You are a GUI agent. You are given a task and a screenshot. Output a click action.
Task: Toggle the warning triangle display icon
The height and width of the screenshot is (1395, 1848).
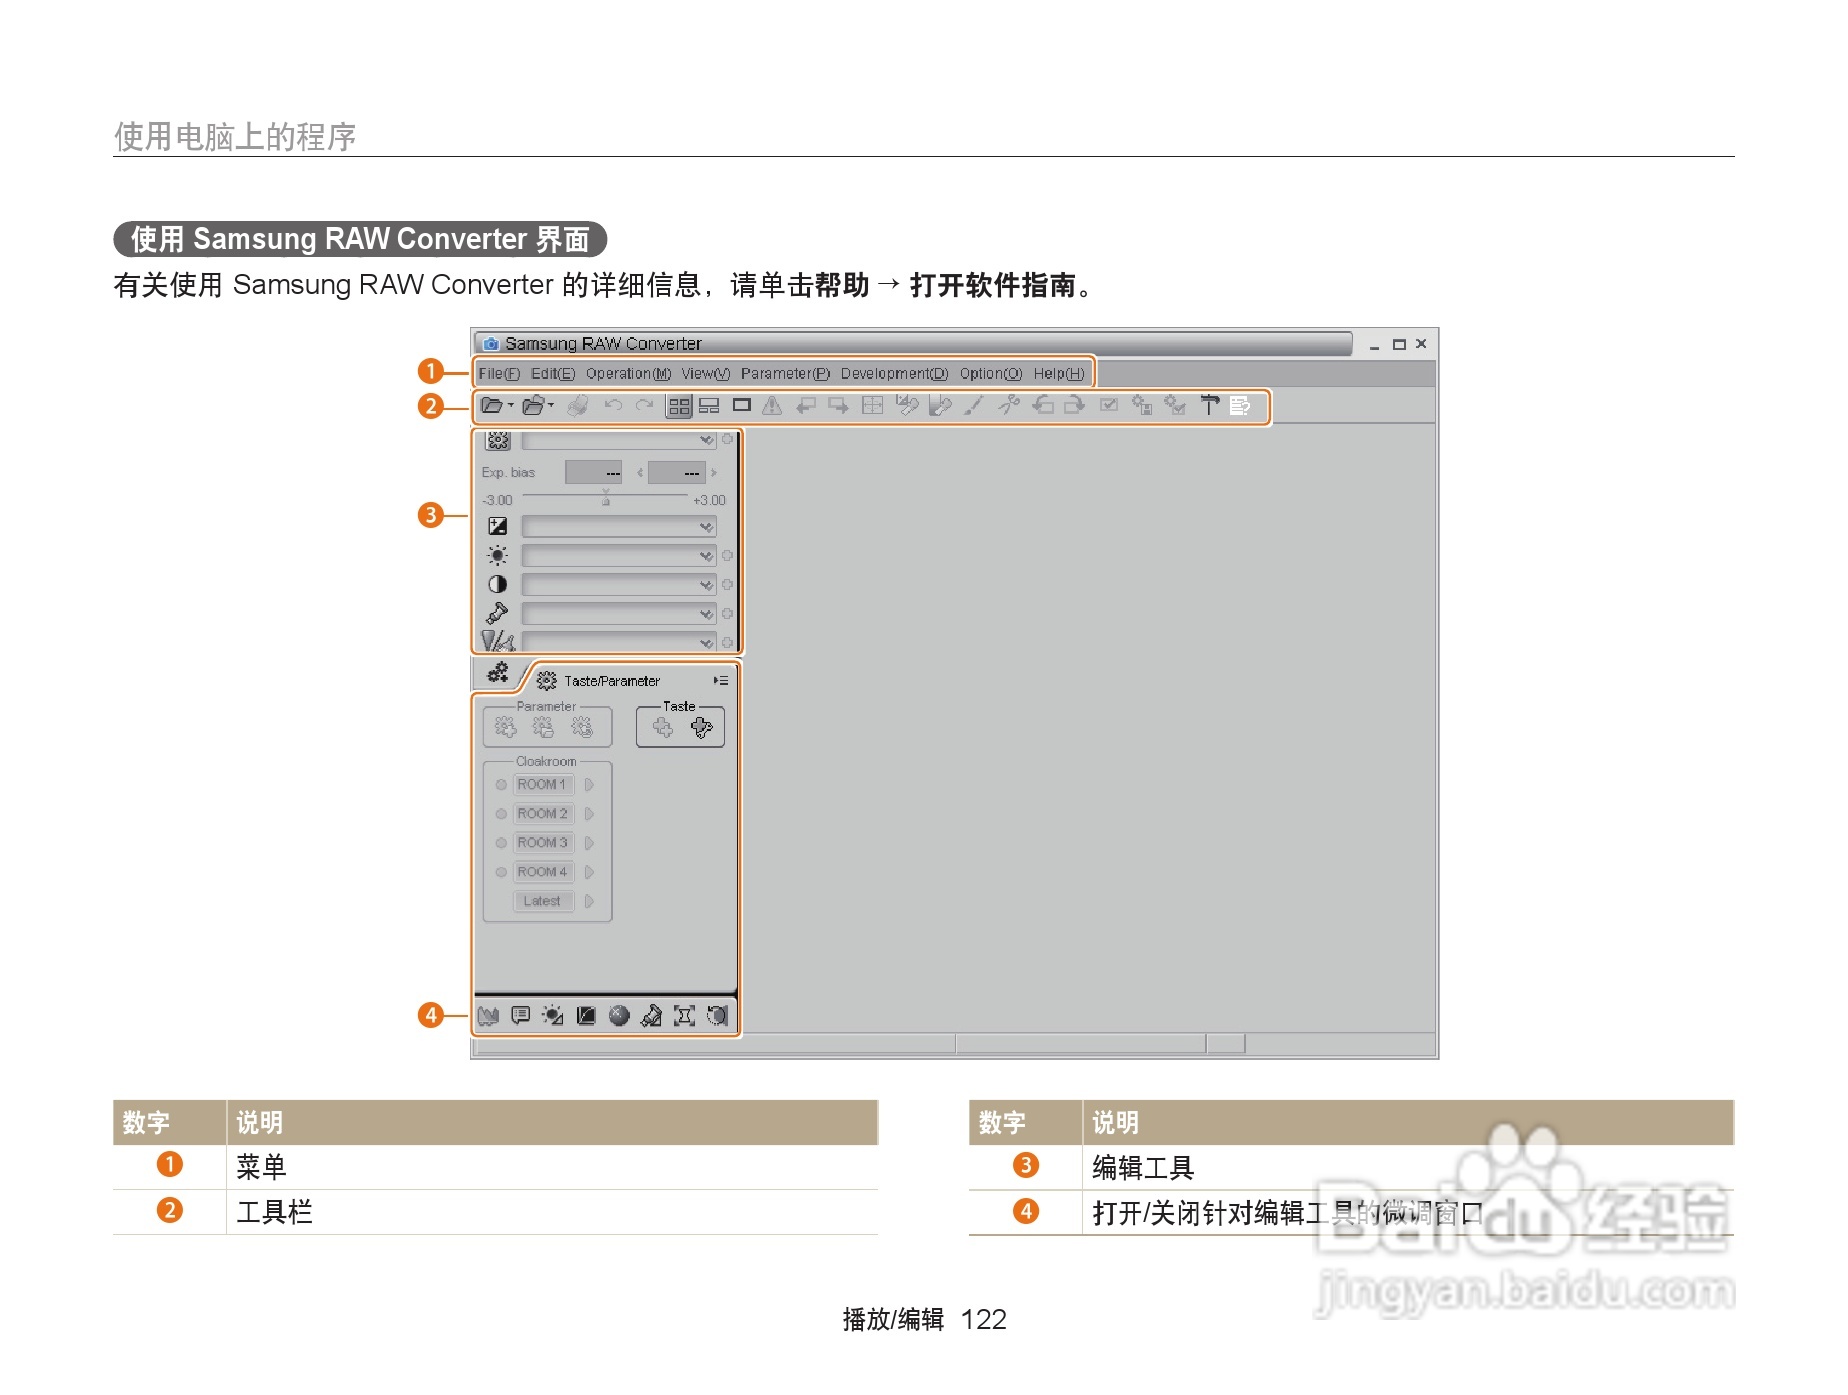coord(772,406)
